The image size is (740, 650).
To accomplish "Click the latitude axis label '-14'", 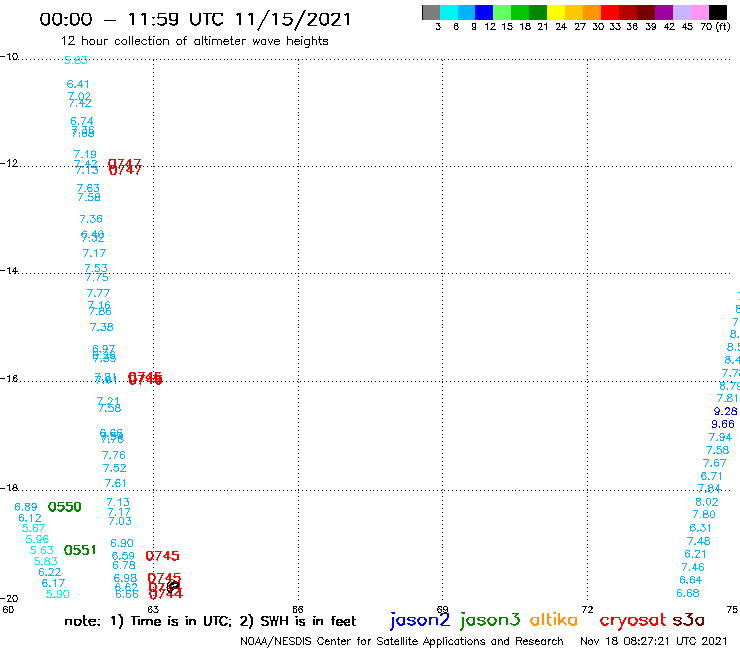I will (9, 270).
